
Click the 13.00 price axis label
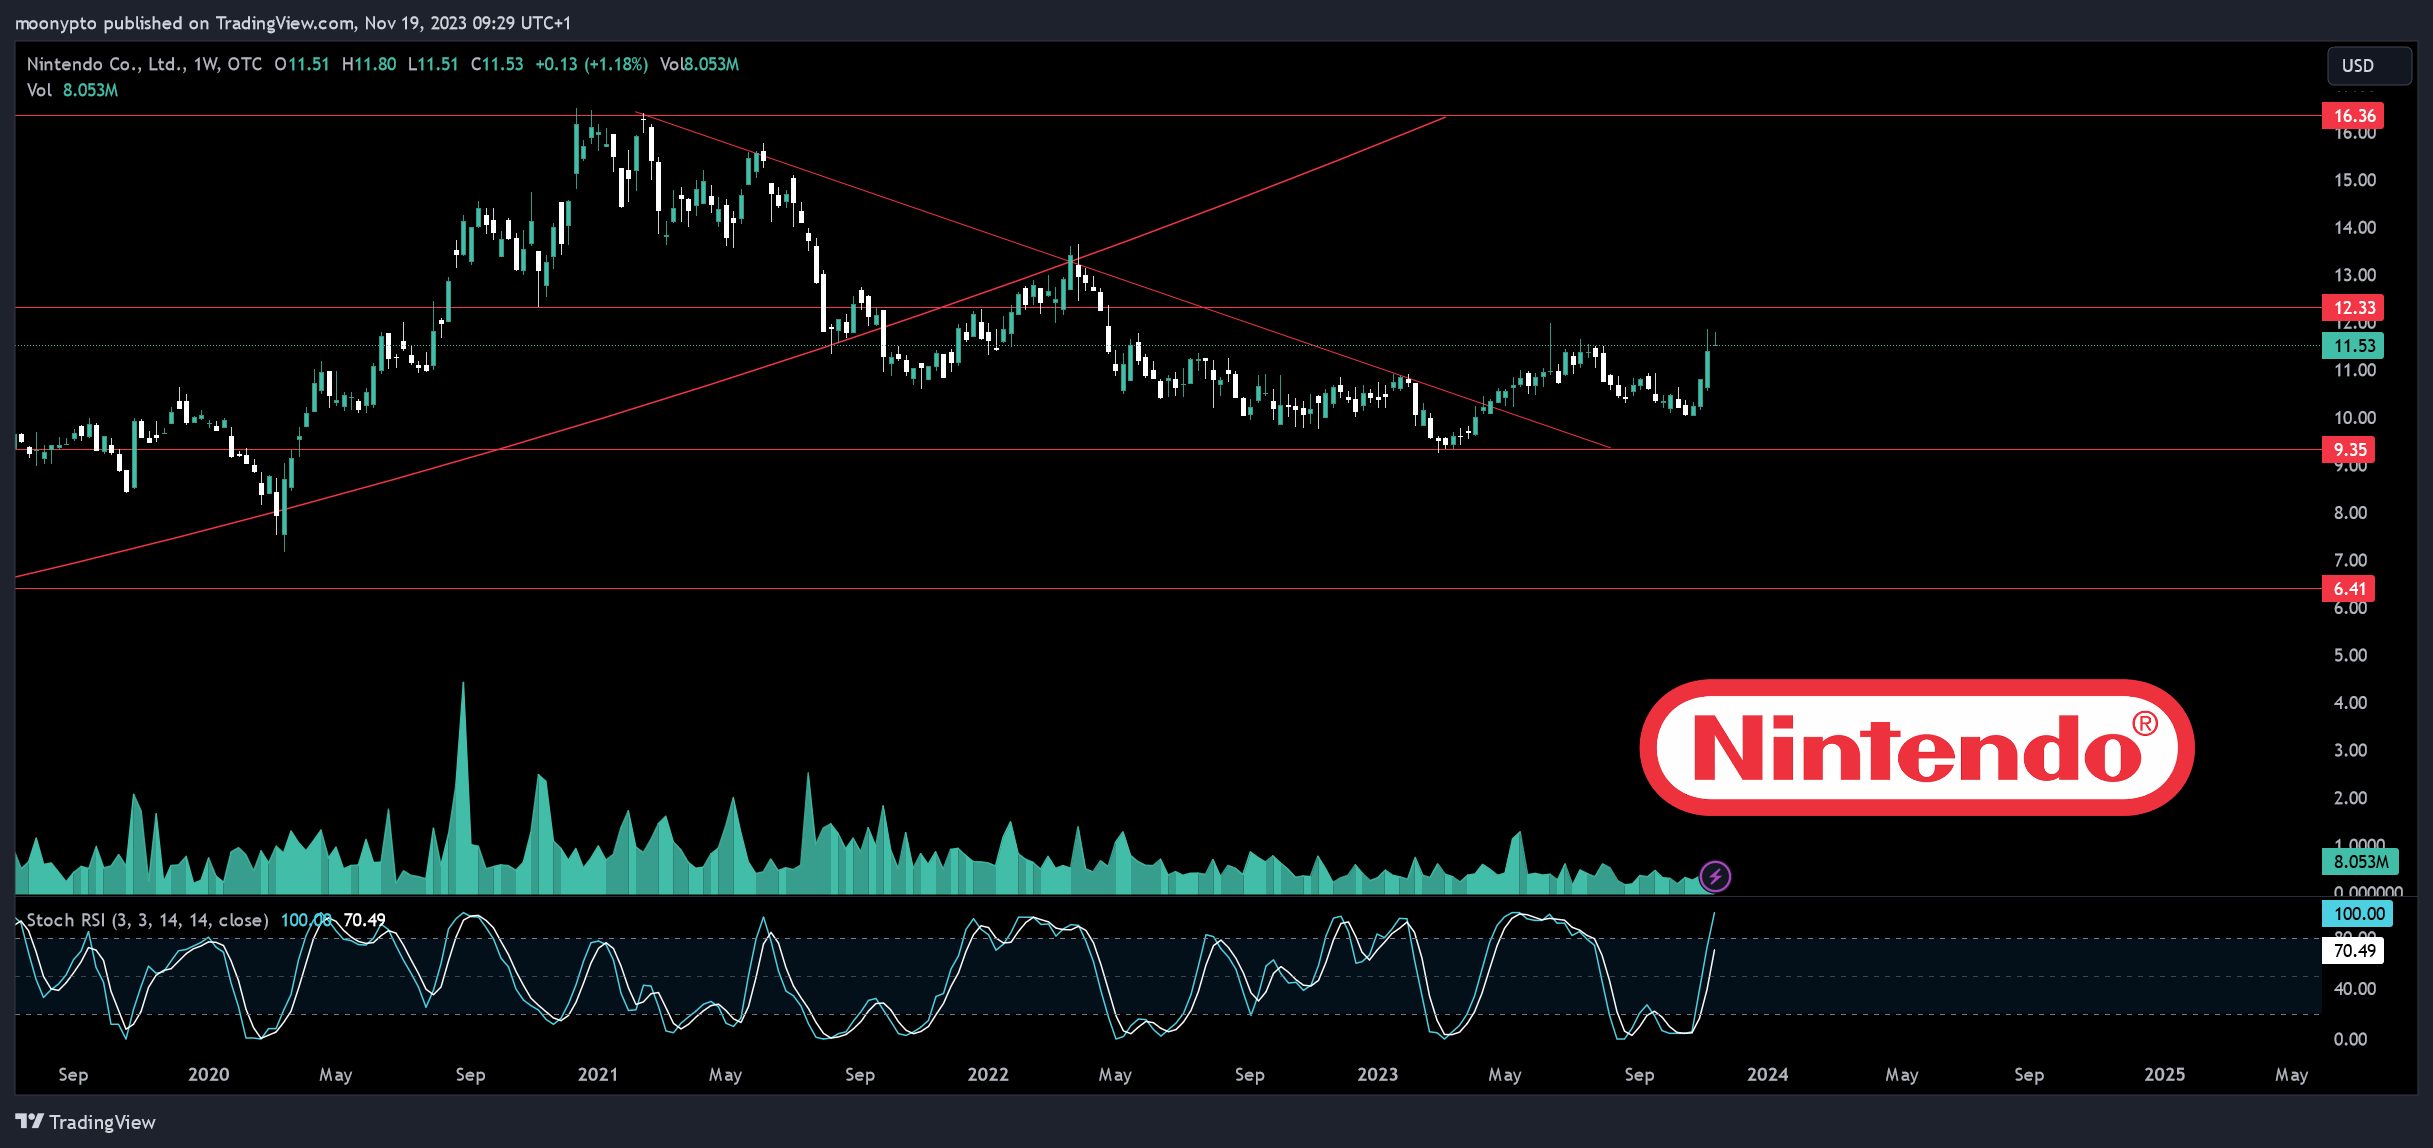click(2355, 276)
